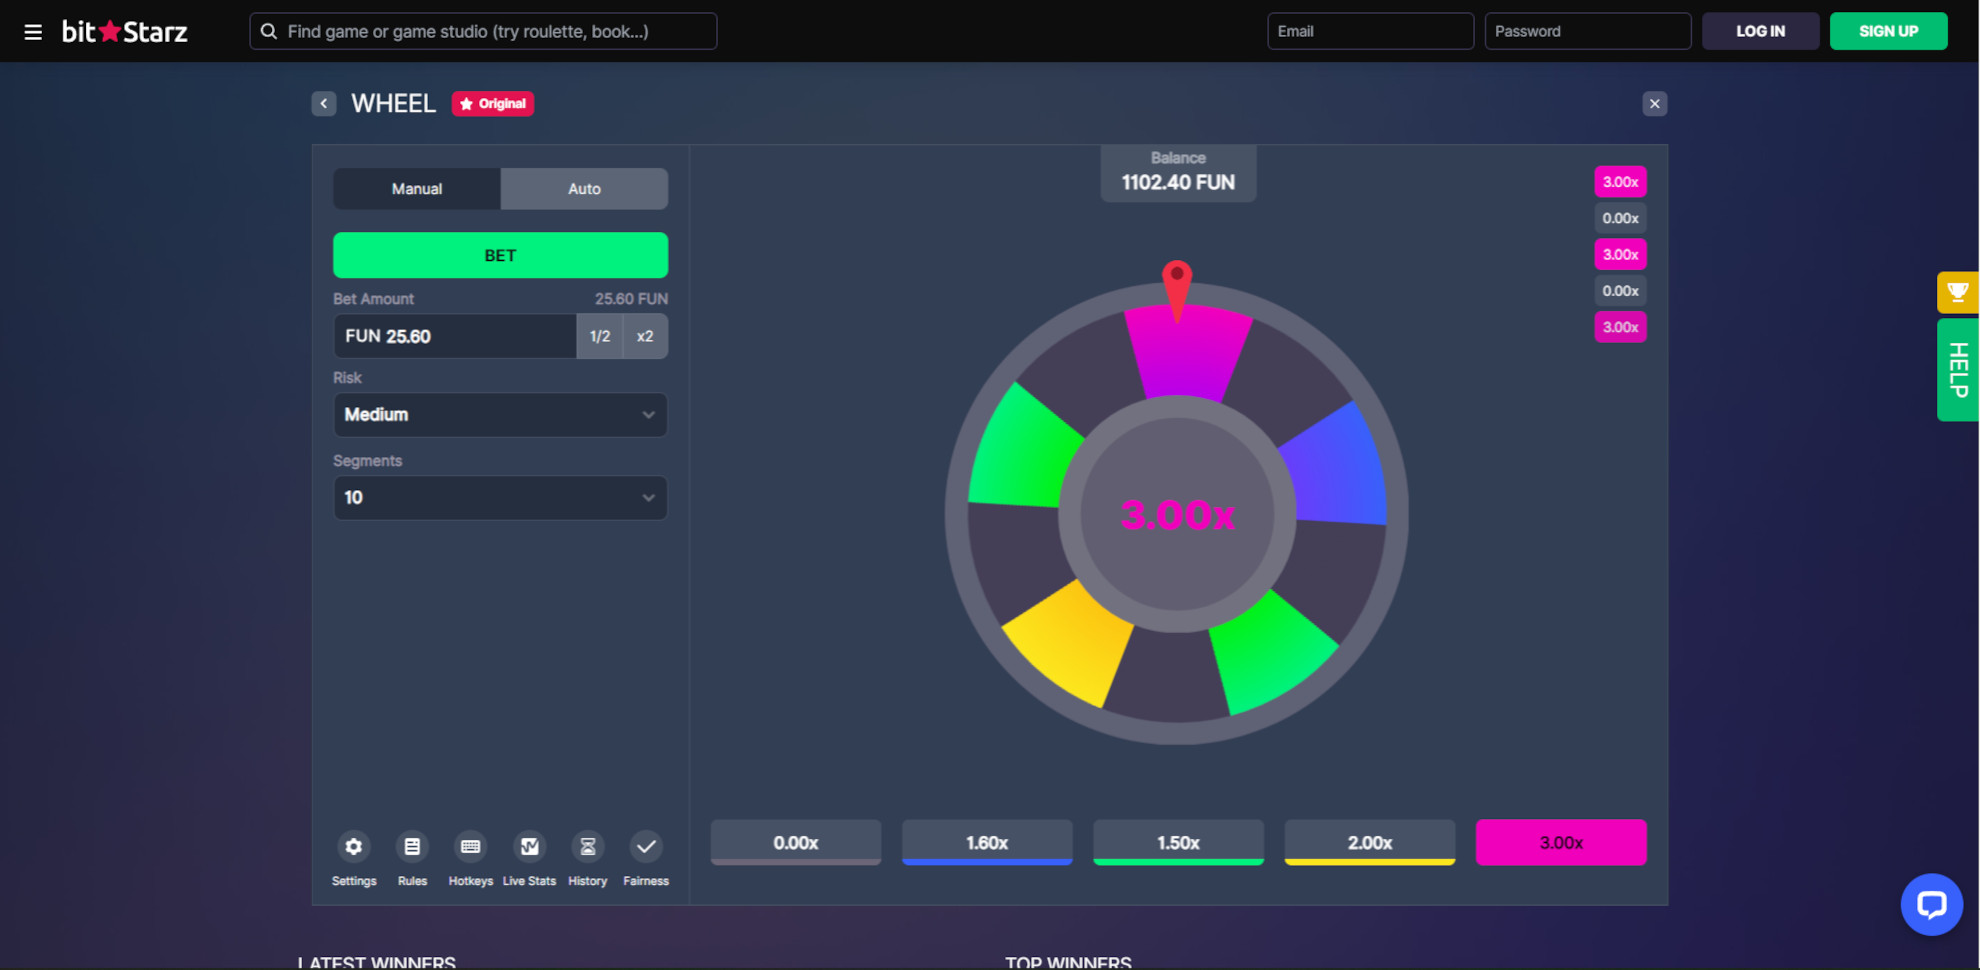View bet History hourglass icon

[x=587, y=847]
